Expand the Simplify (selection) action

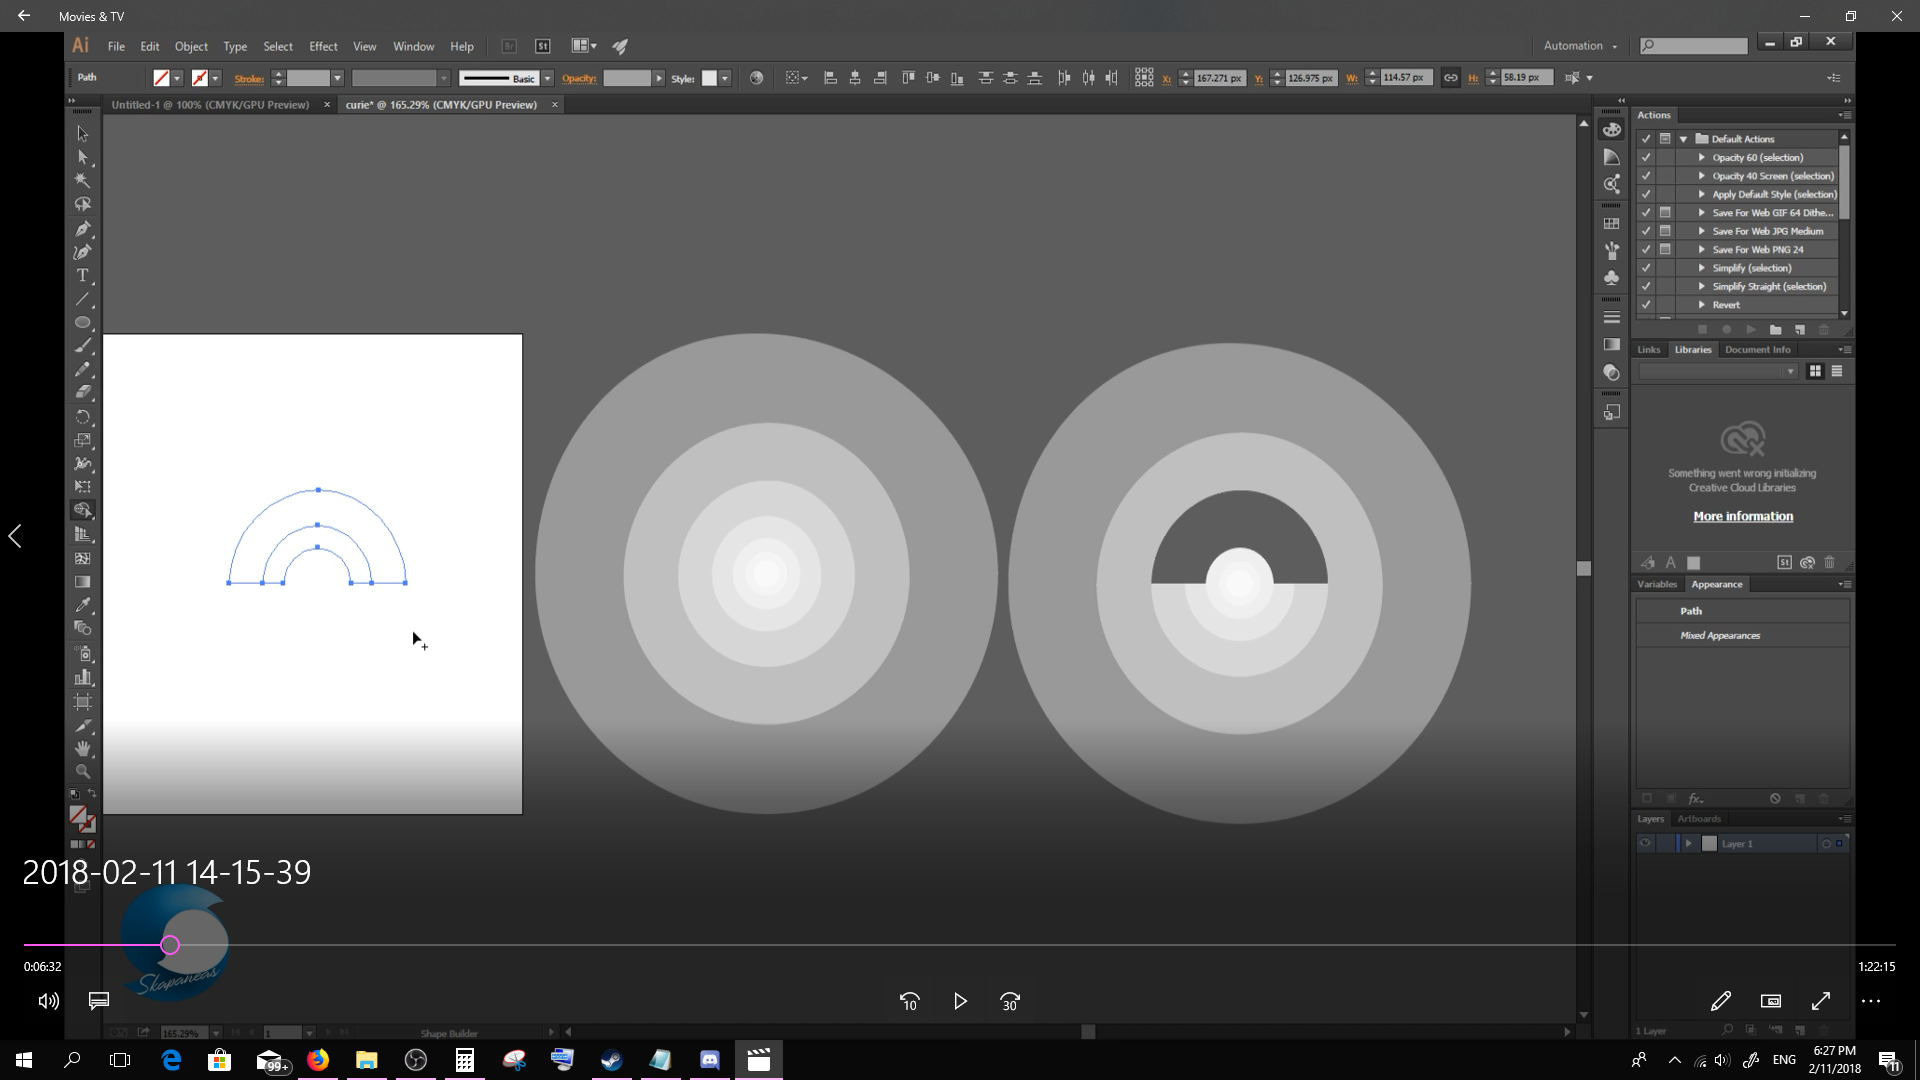[1701, 268]
